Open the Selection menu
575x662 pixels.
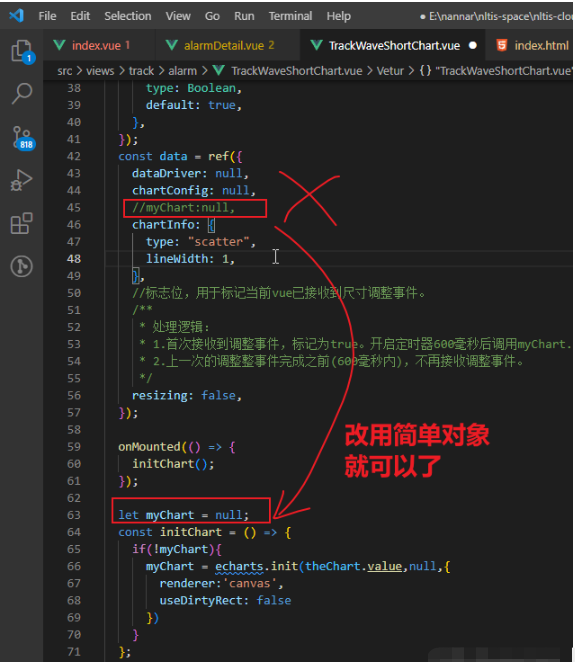(x=128, y=16)
